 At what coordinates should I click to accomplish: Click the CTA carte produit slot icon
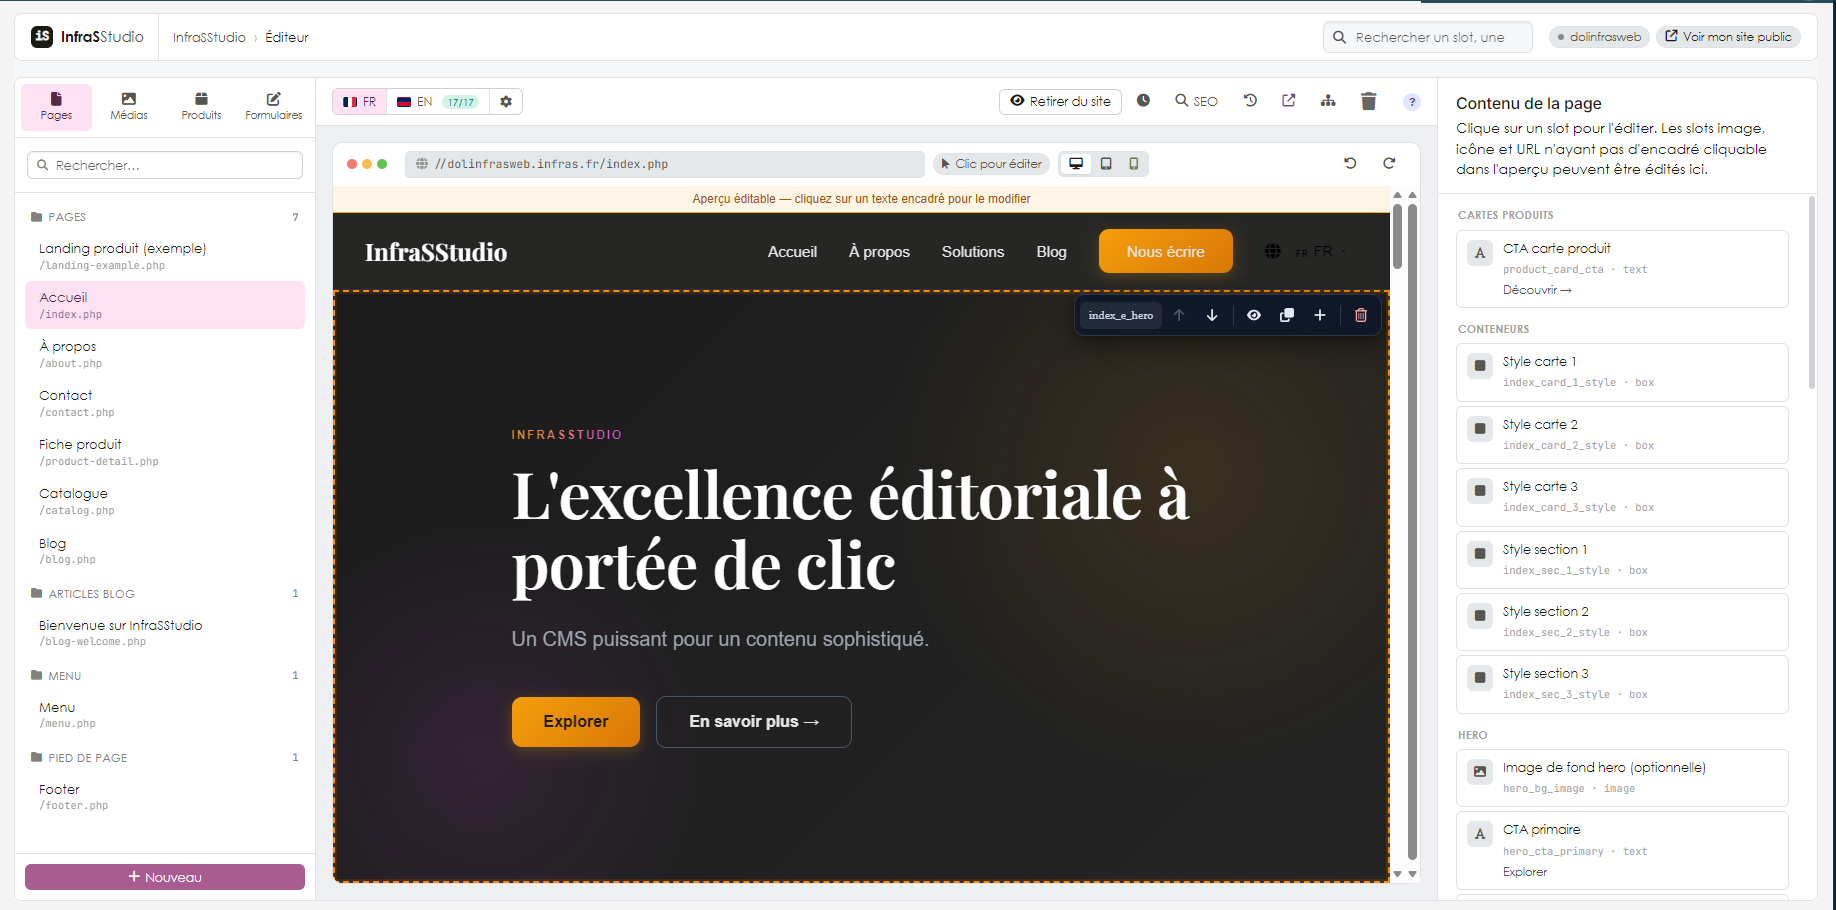pyautogui.click(x=1480, y=253)
